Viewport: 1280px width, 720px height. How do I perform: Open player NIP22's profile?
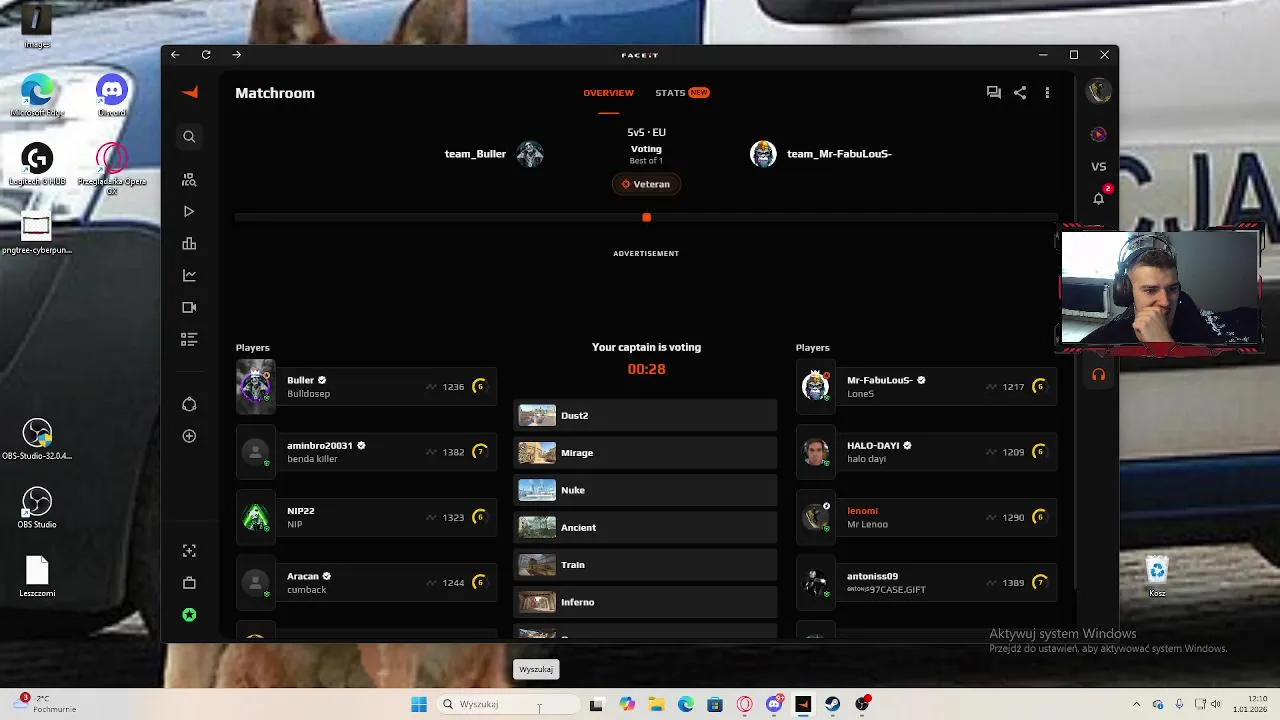coord(301,511)
